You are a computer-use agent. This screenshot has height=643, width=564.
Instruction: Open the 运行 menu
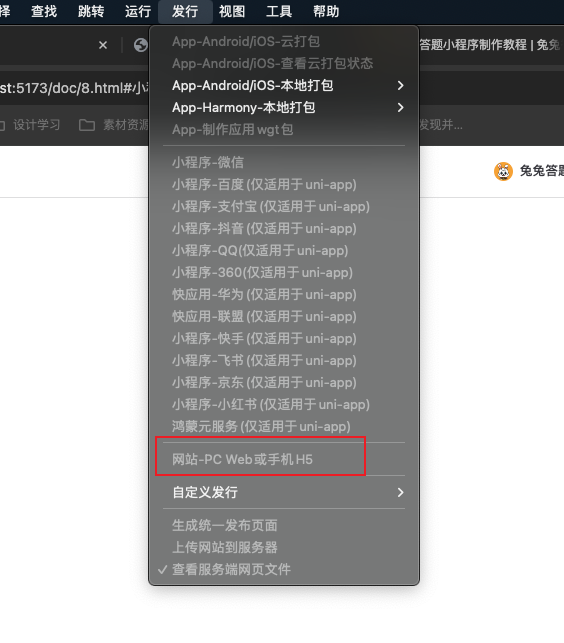coord(138,11)
